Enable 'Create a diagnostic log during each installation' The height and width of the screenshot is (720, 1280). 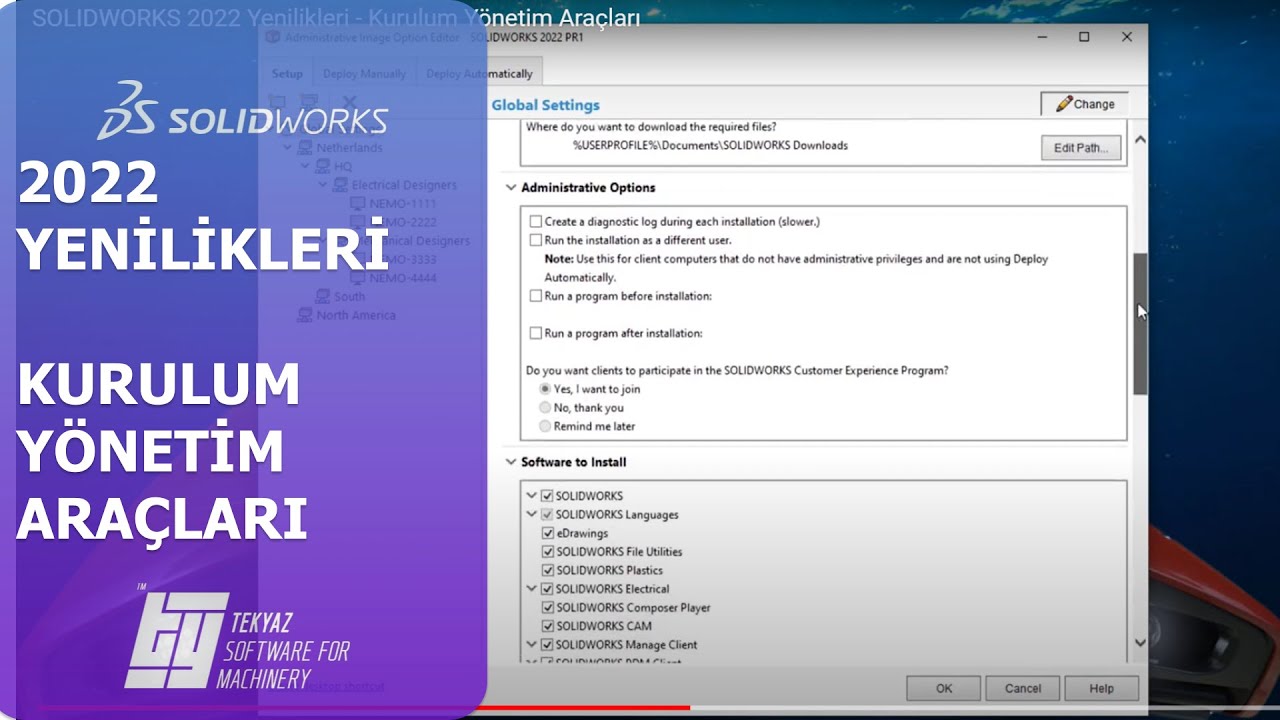pos(536,222)
